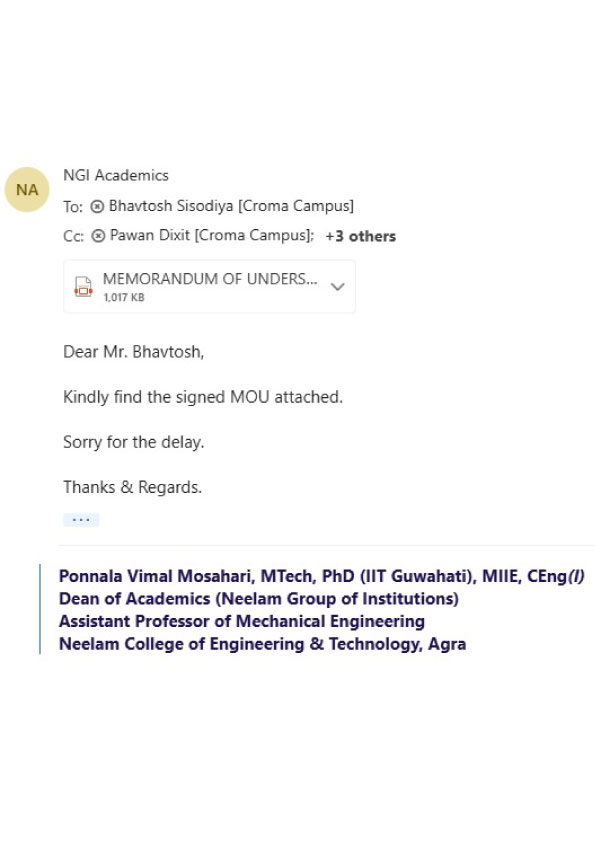Click the PDF file icon on attachment
Screen dimensions: 595x842
coord(83,287)
